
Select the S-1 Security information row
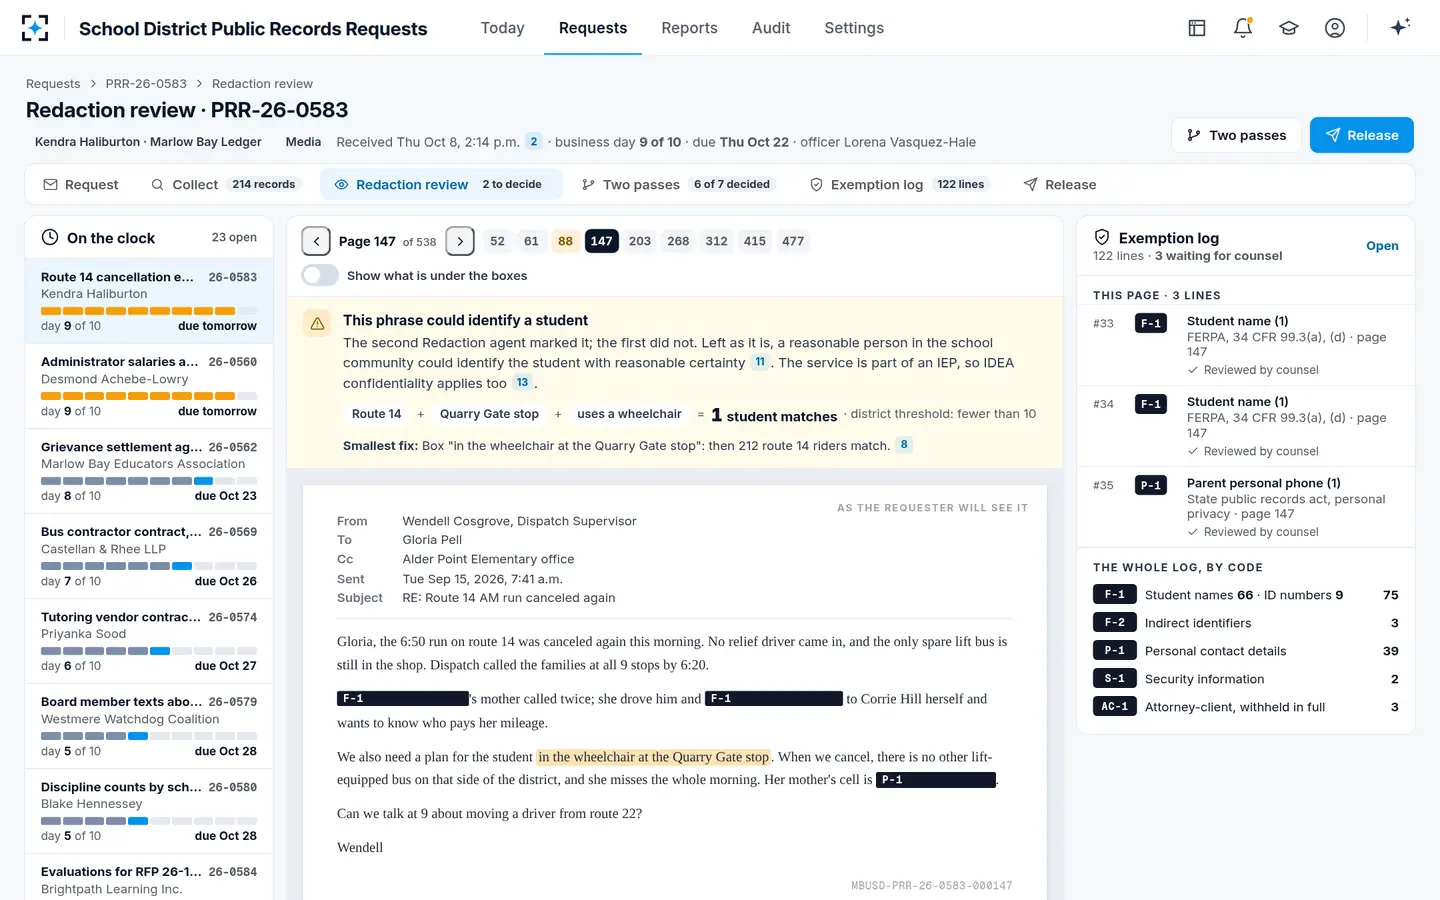tap(1246, 679)
